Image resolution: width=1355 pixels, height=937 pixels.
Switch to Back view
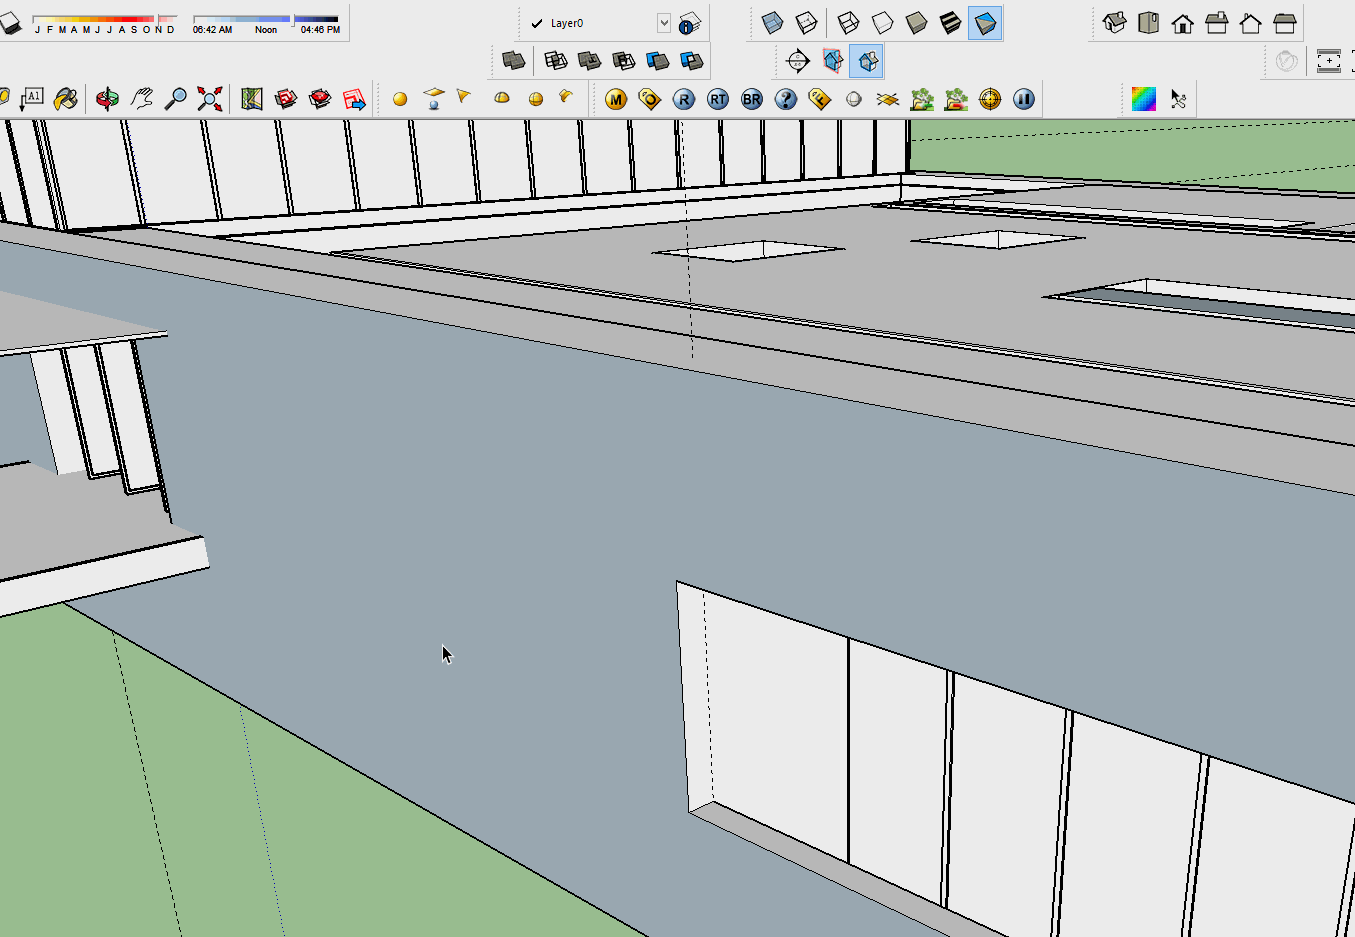point(1251,23)
